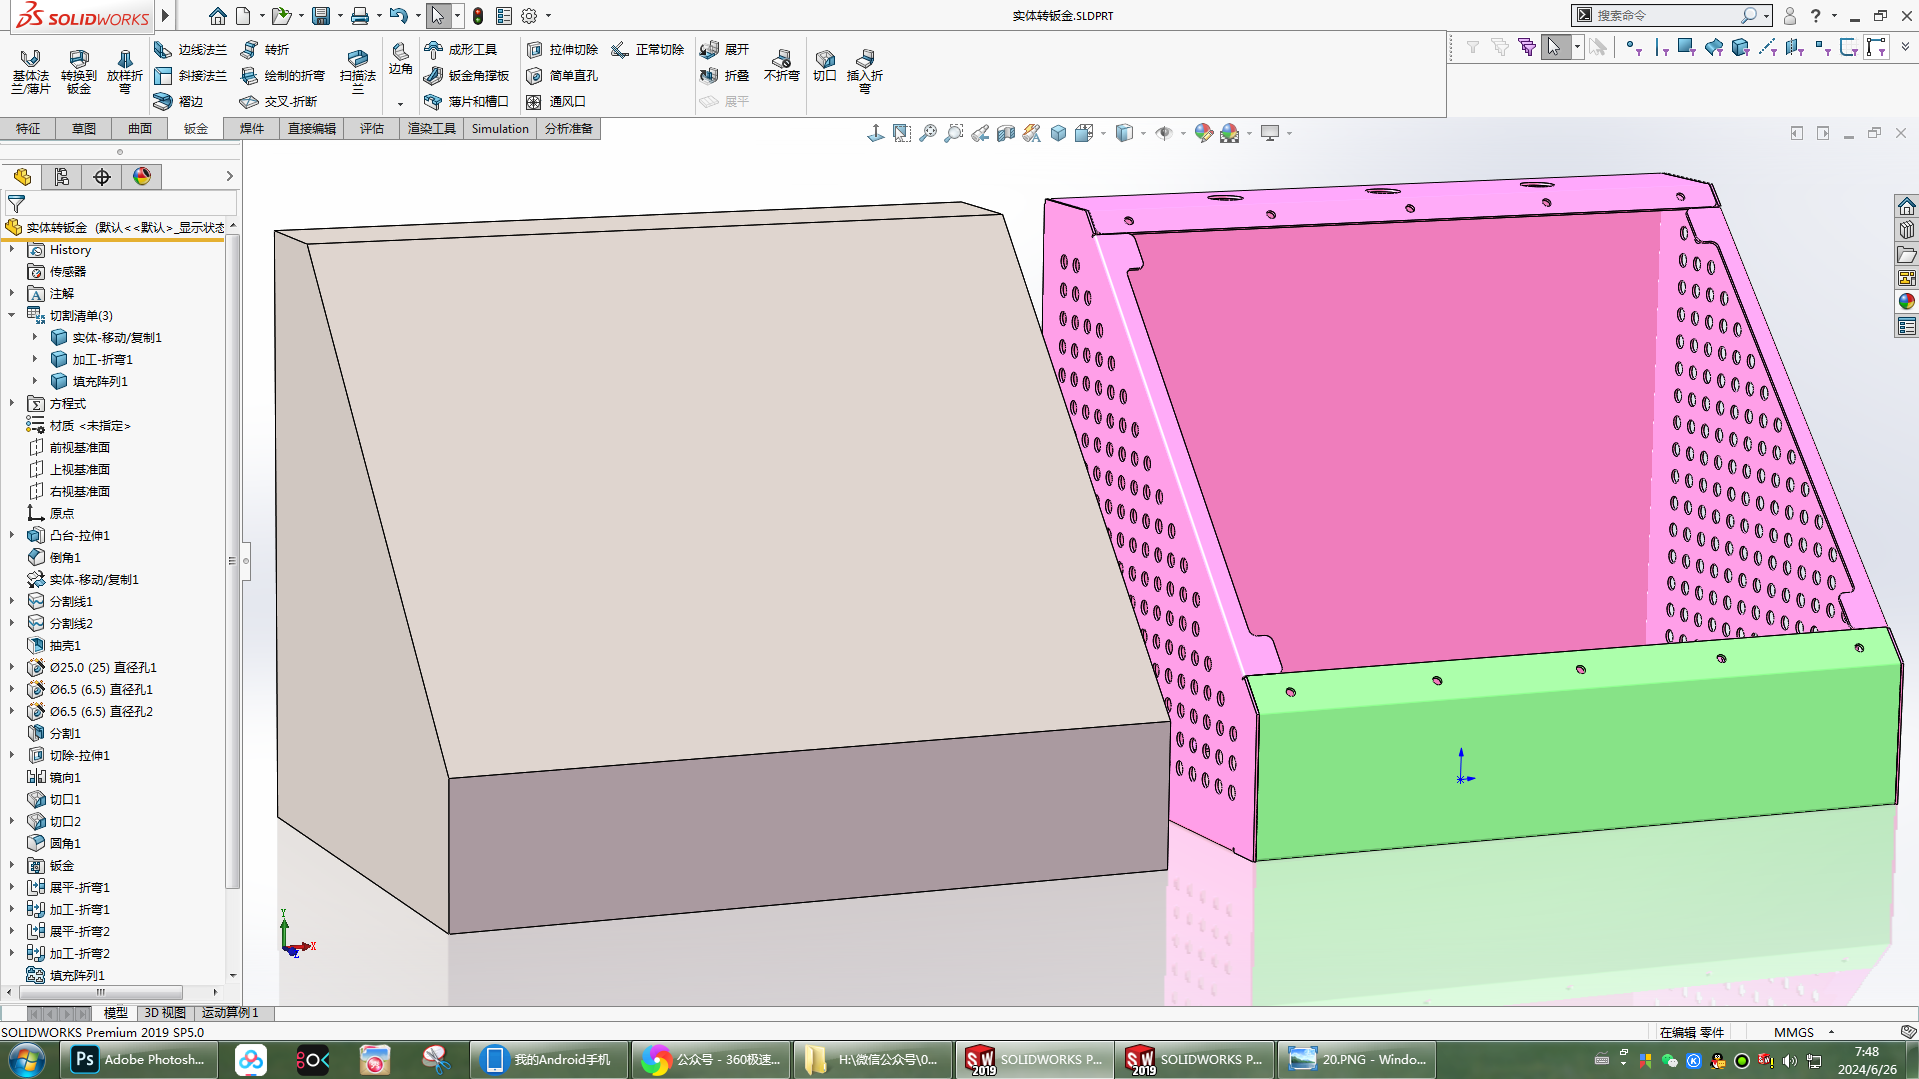Toggle the filter solid bodies selection filter

(1741, 47)
